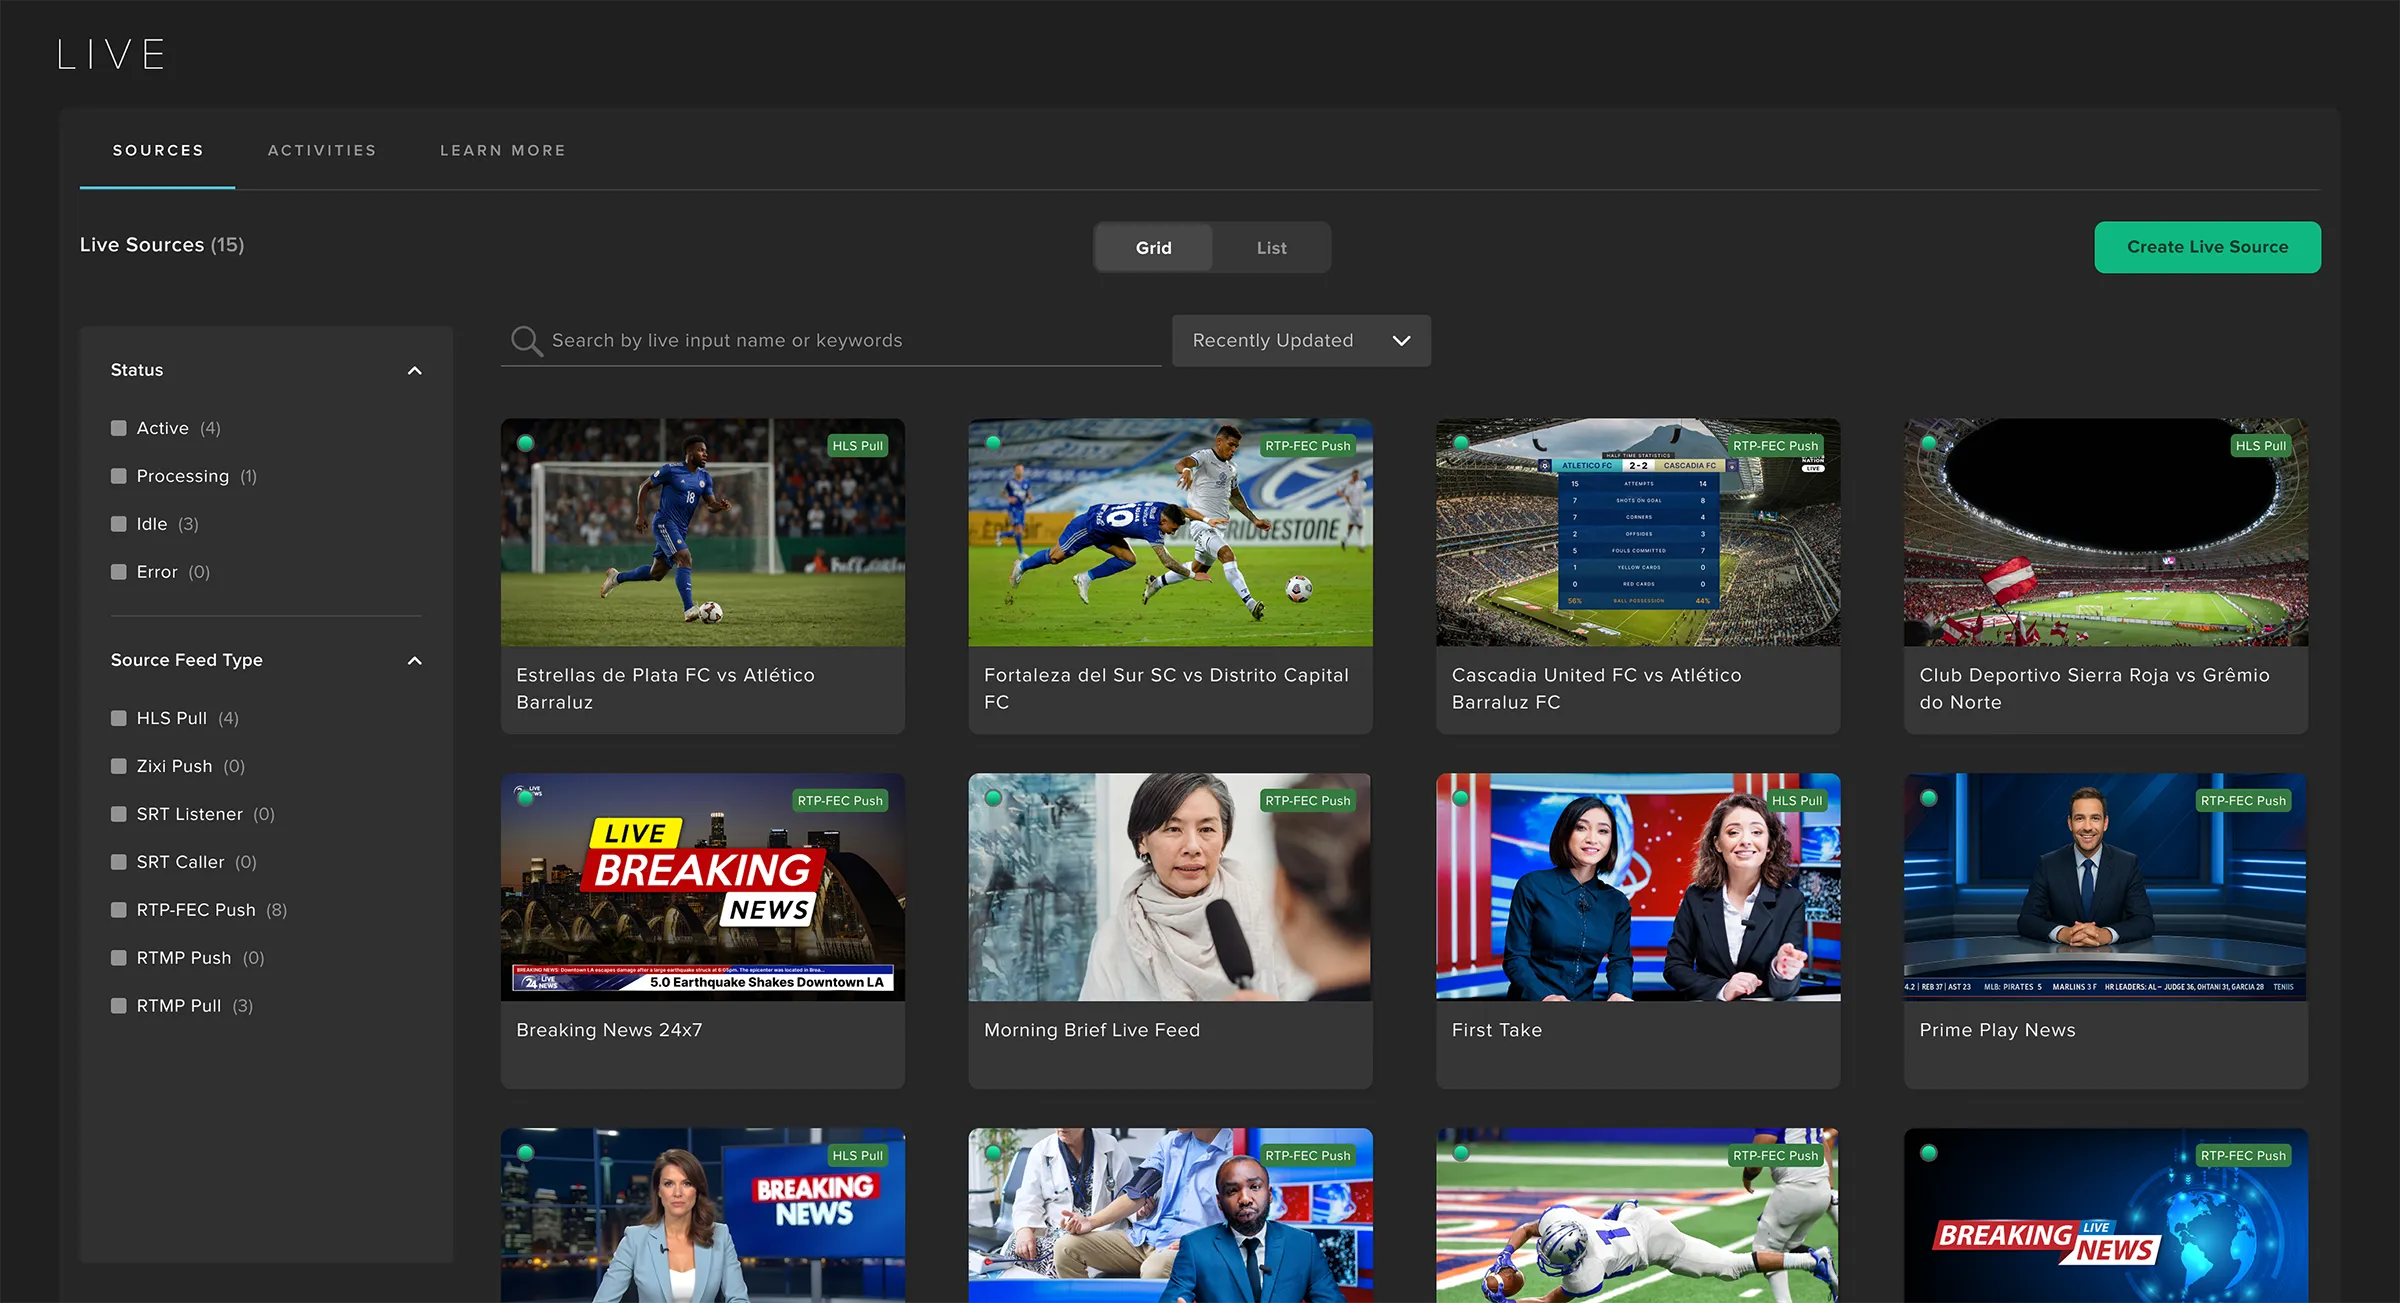Click RTP-FEC Push badge on Cascadia United card
Viewport: 2400px width, 1303px height.
point(1776,446)
